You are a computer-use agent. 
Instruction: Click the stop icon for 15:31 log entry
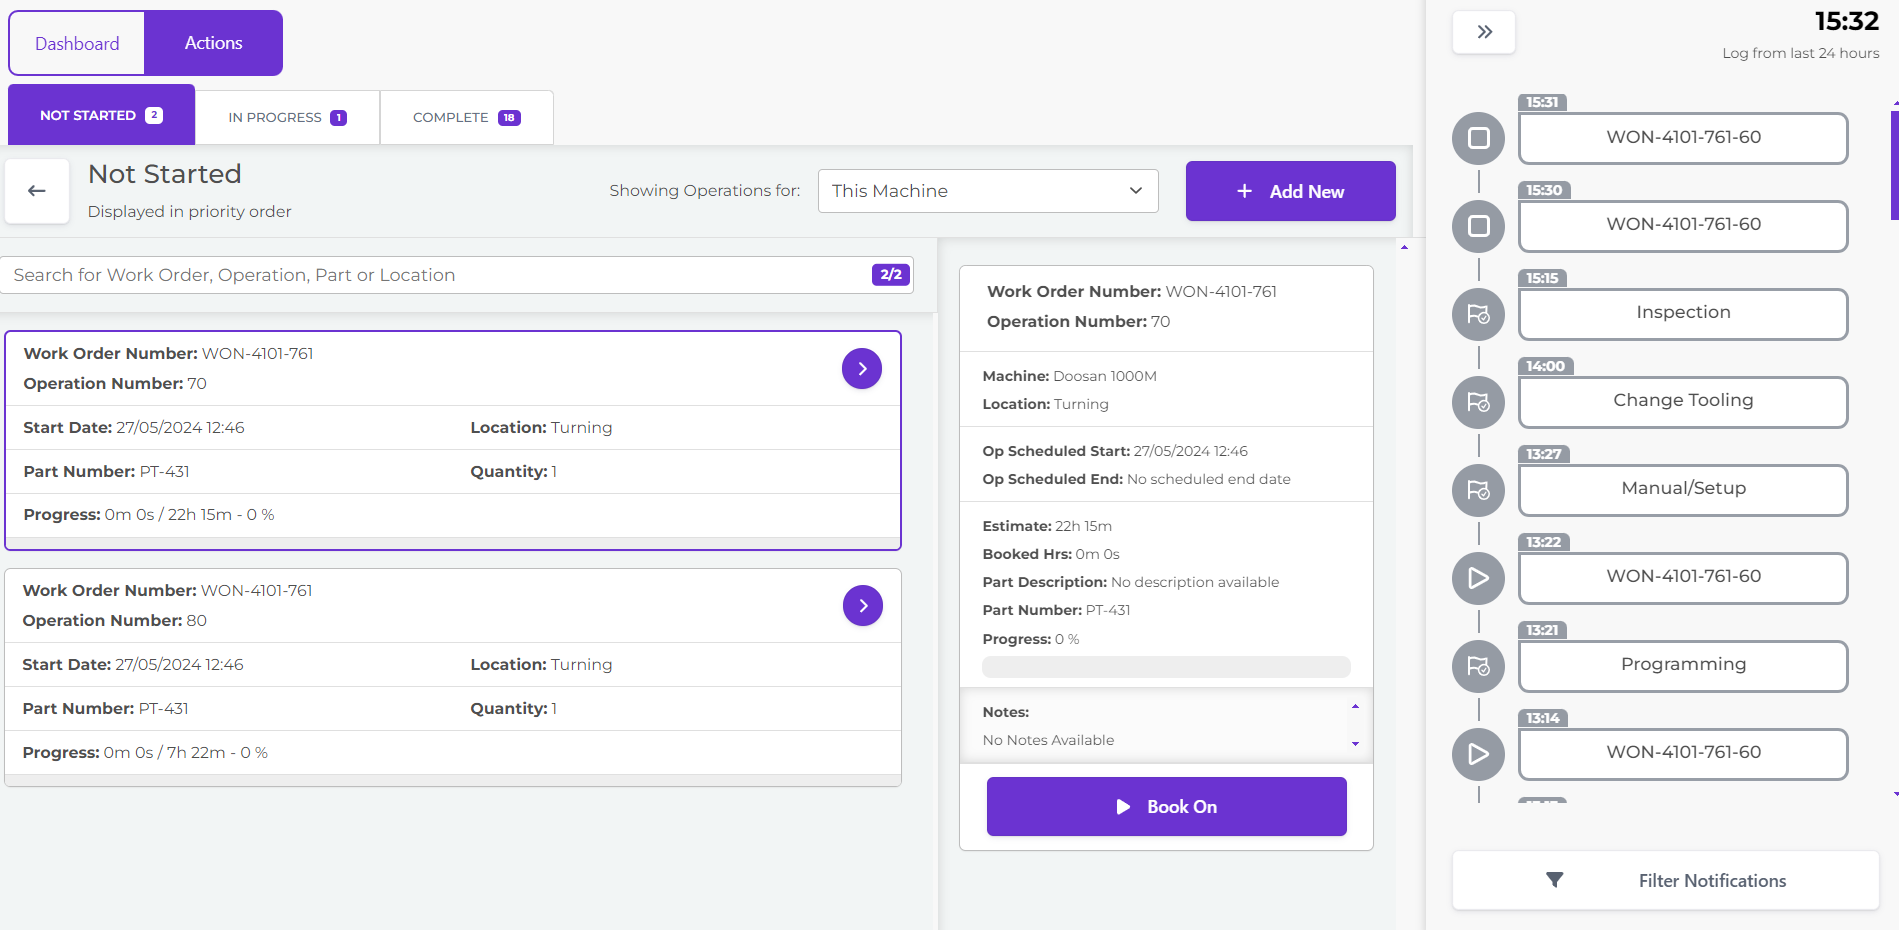point(1478,138)
